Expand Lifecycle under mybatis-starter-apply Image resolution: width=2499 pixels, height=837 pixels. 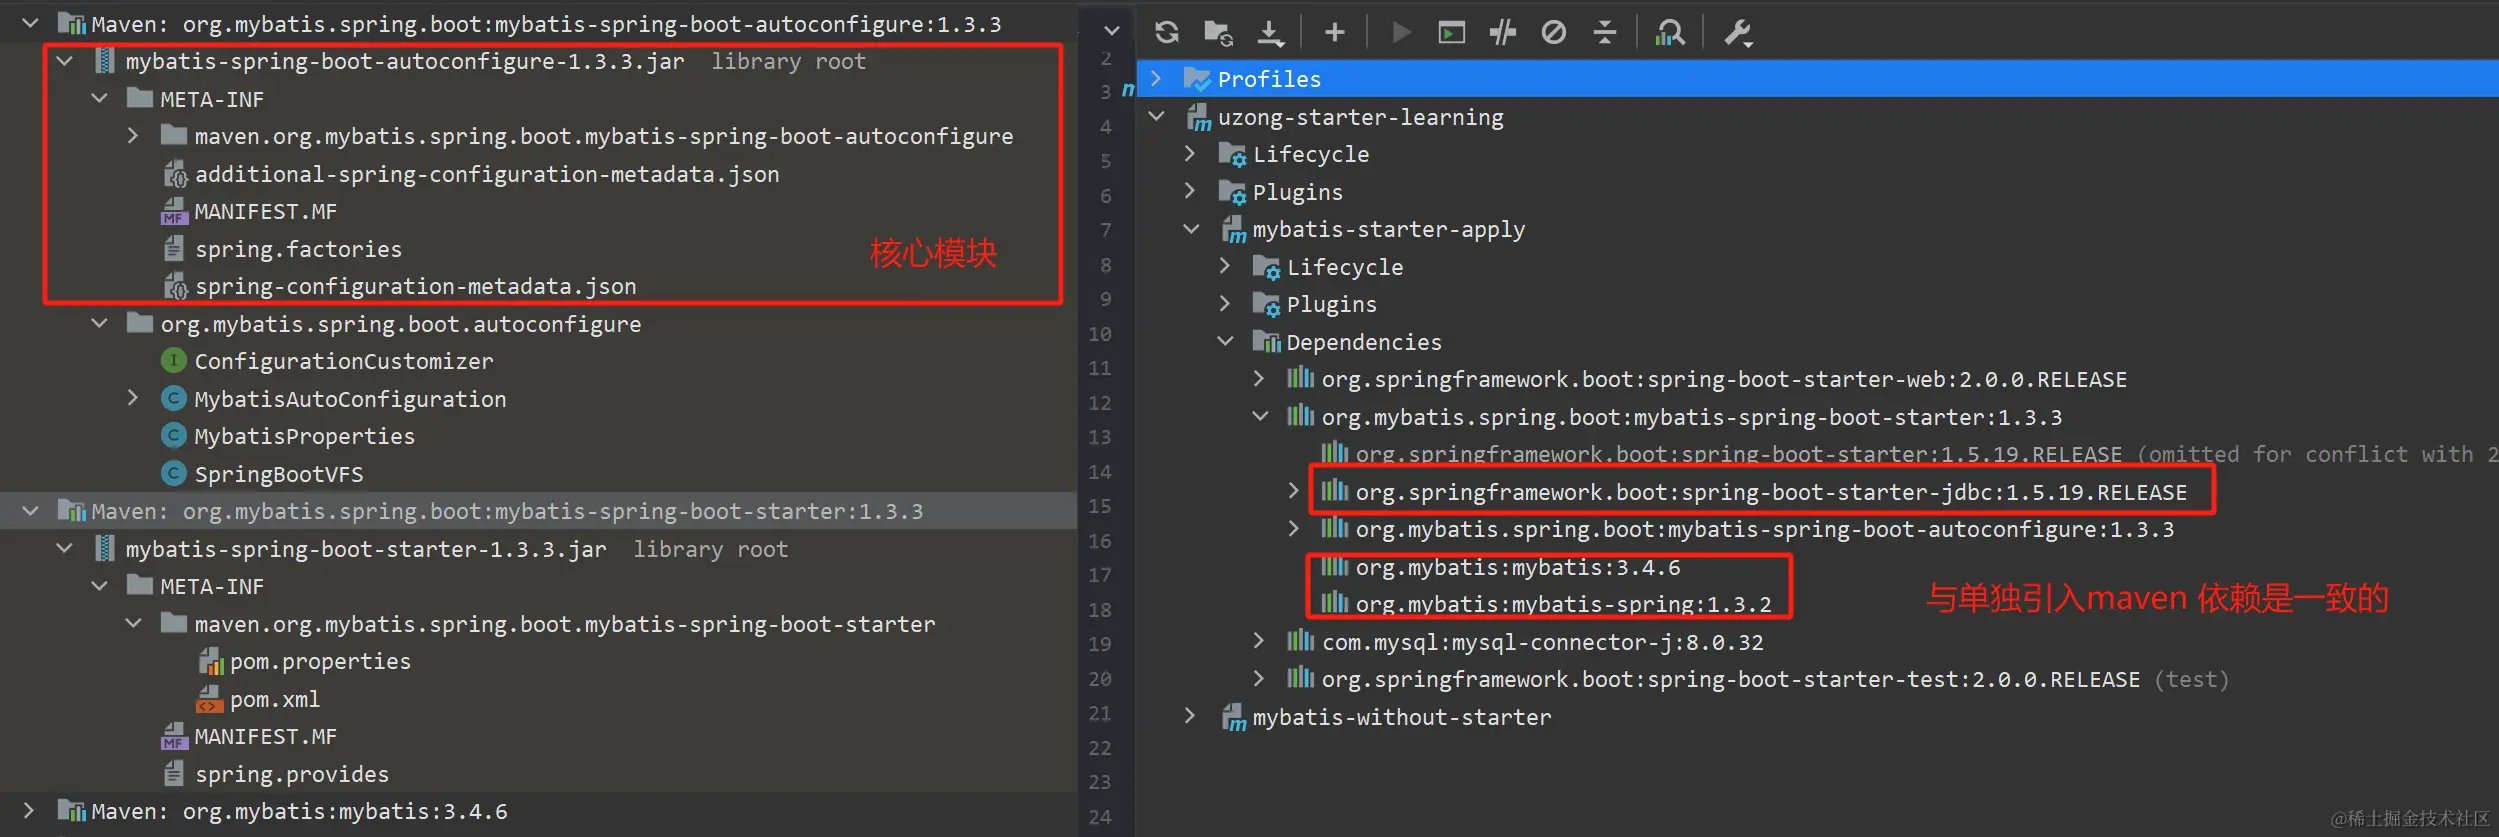(x=1225, y=265)
